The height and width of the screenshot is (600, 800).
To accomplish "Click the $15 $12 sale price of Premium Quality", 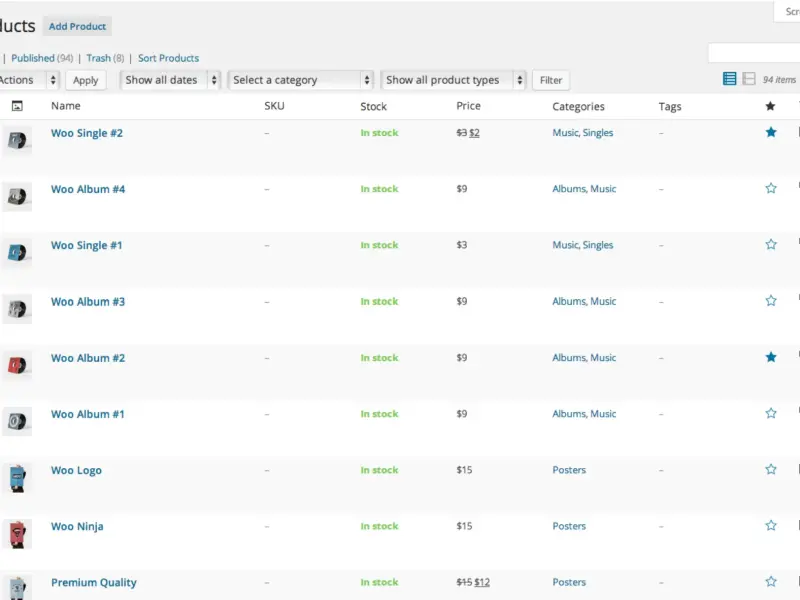I will (473, 582).
